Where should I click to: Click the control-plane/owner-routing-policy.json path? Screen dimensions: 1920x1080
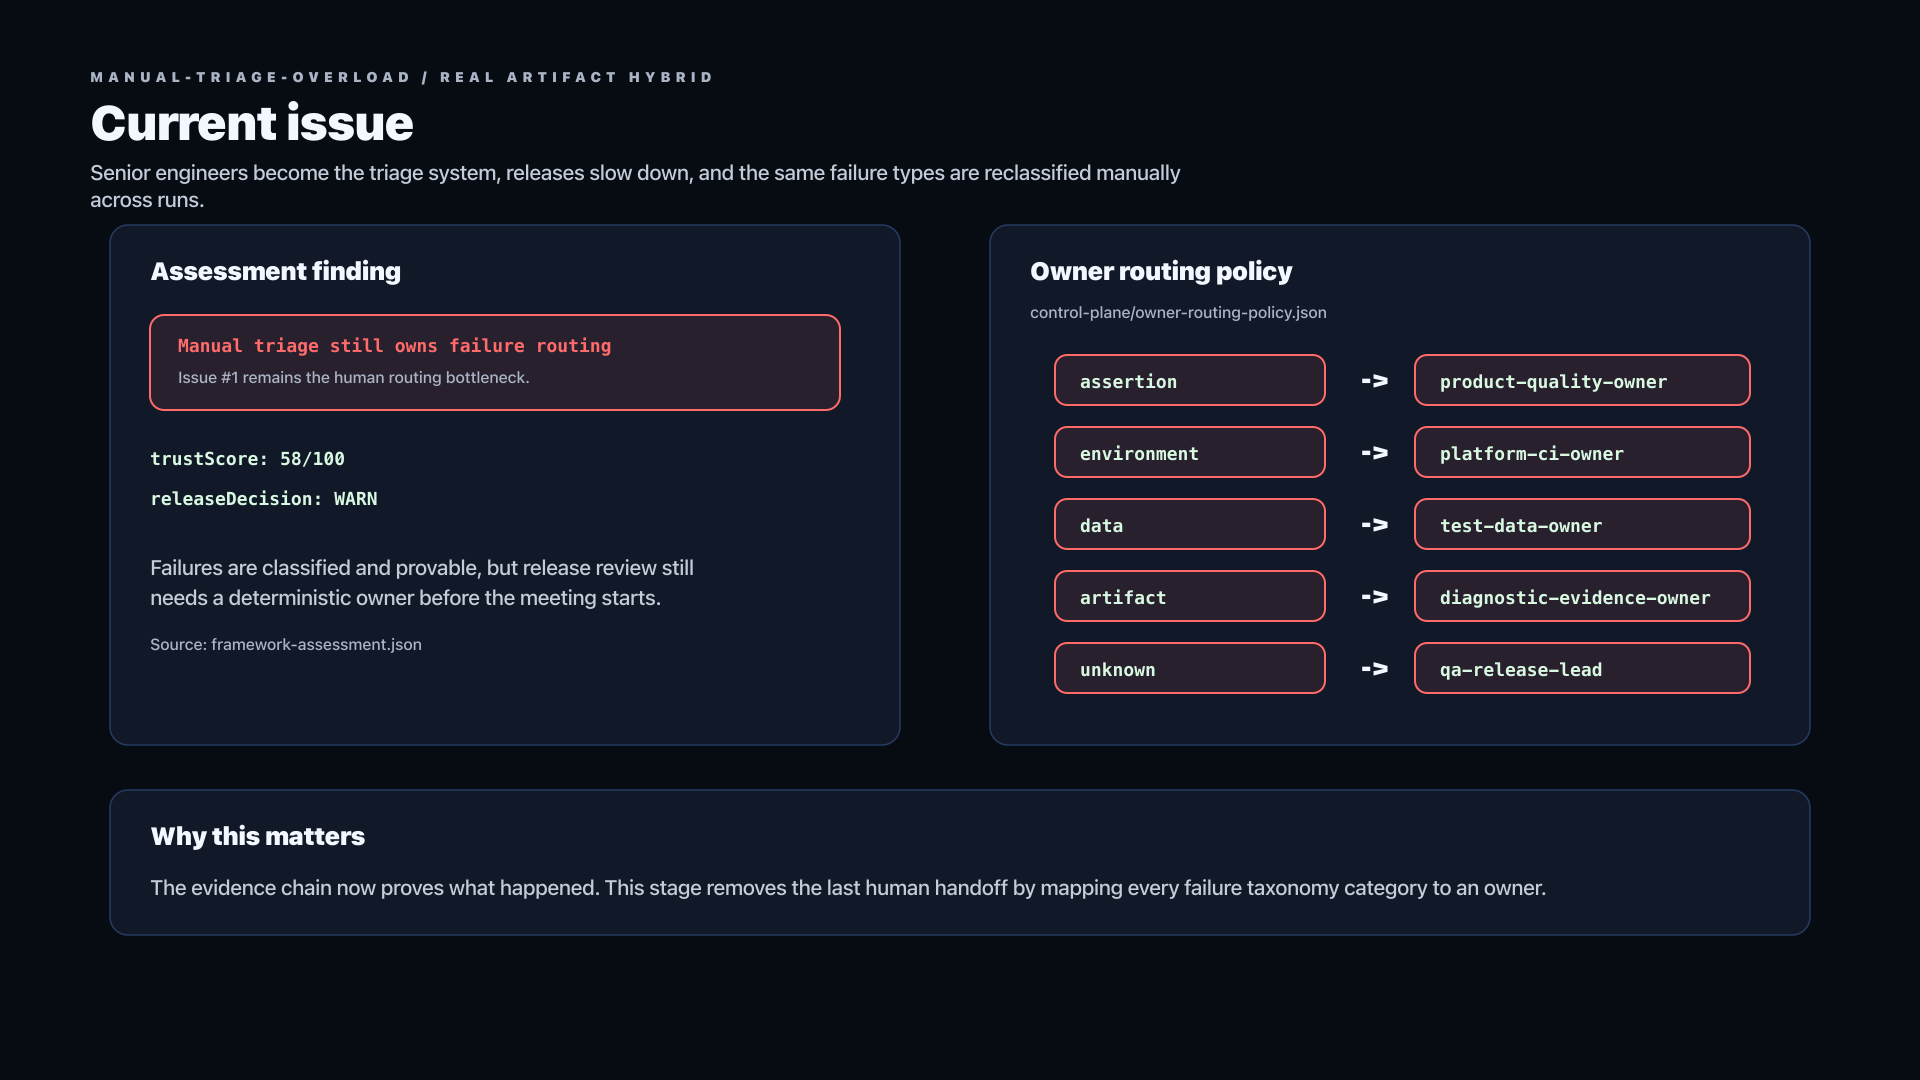[1178, 312]
